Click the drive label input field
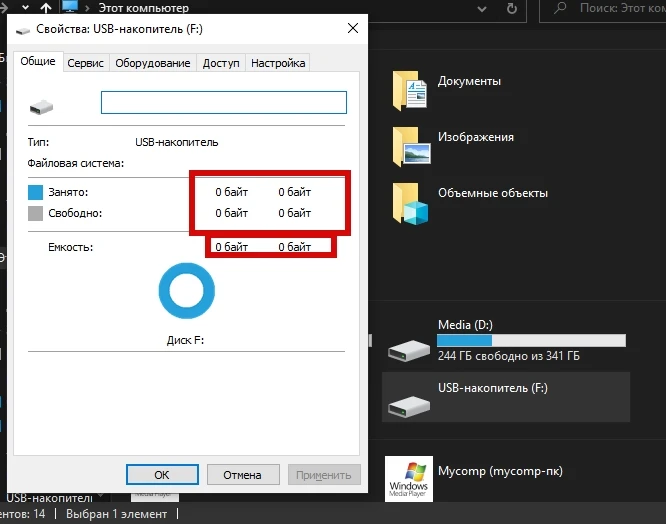The height and width of the screenshot is (524, 666). 224,102
